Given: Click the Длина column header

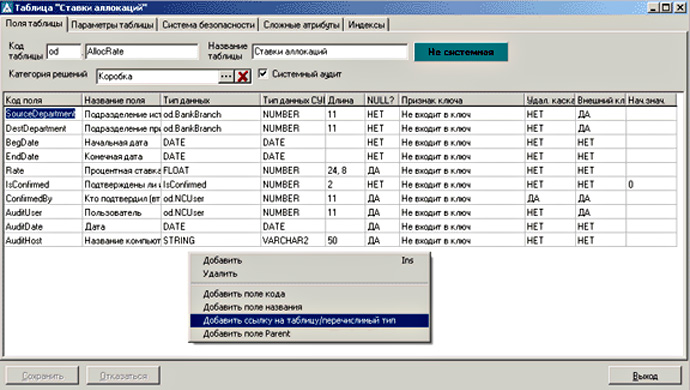Looking at the screenshot, I should pos(345,100).
